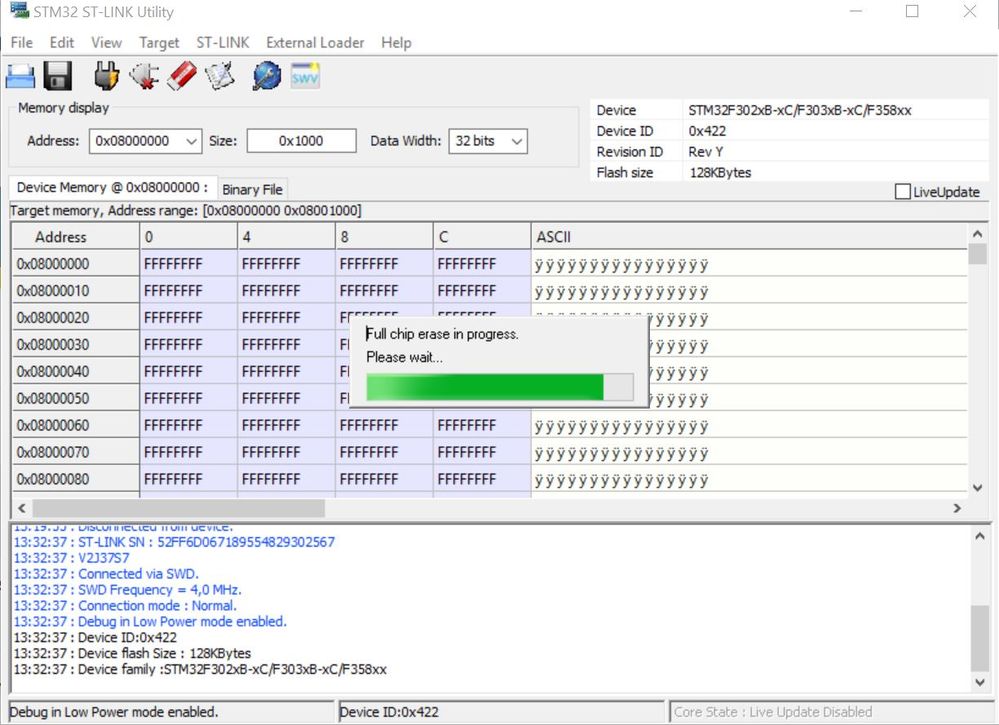Open the Help menu

pyautogui.click(x=396, y=43)
